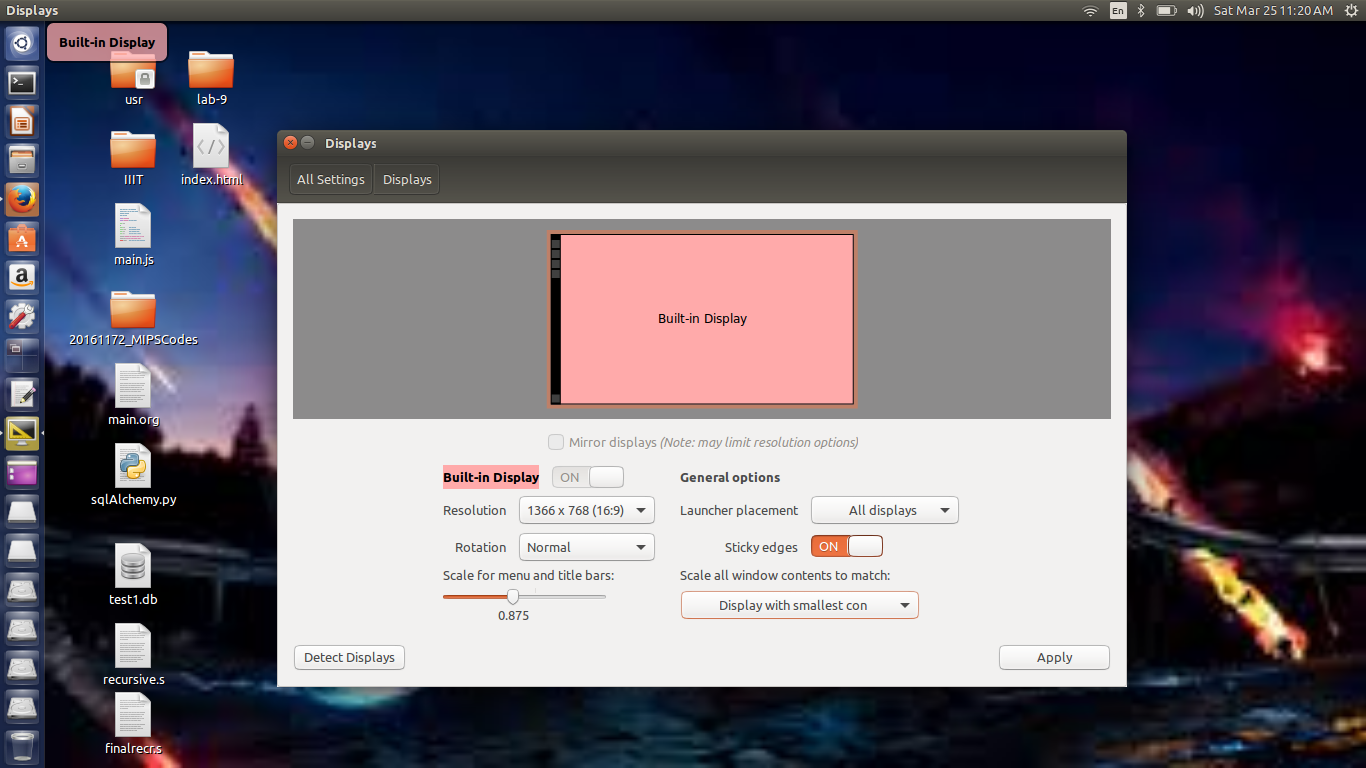1366x768 pixels.
Task: Open the Resolution dropdown
Action: coord(586,510)
